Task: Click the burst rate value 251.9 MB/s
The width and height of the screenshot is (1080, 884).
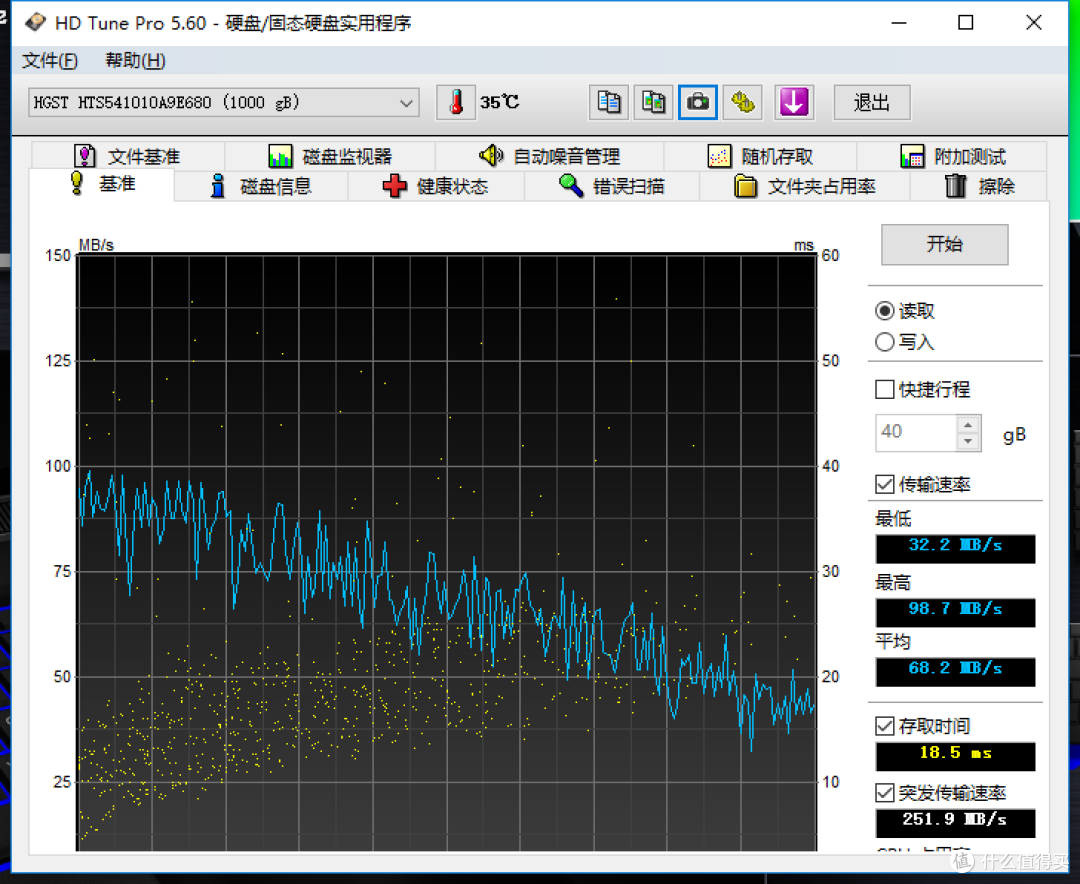Action: pyautogui.click(x=955, y=823)
